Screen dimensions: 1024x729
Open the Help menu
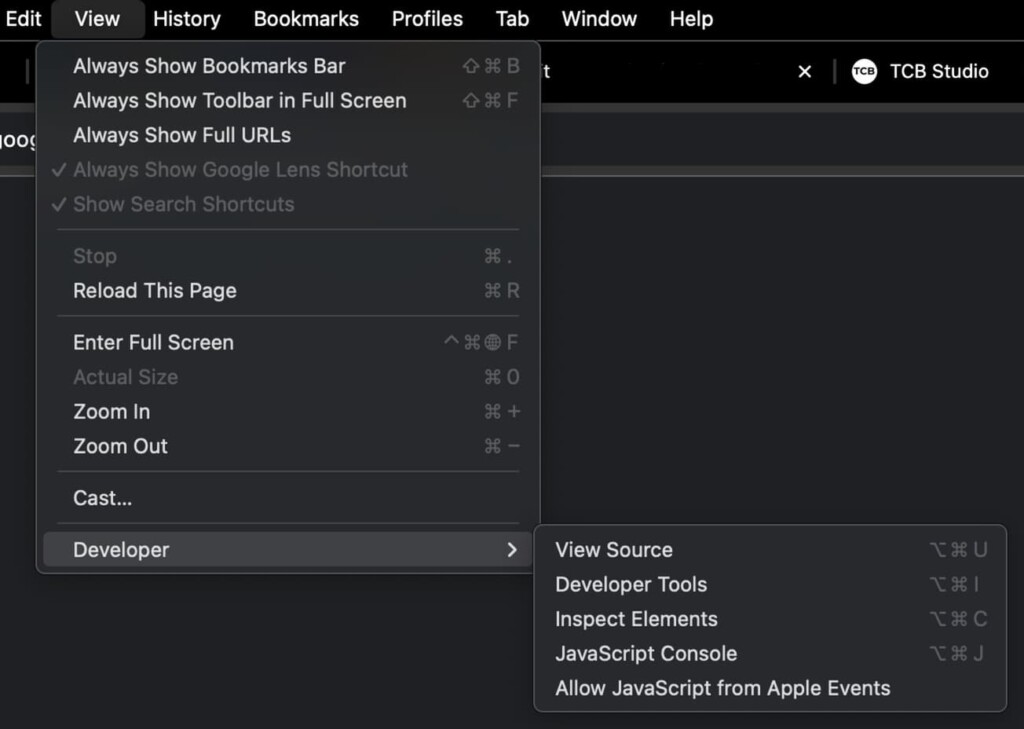click(x=690, y=18)
